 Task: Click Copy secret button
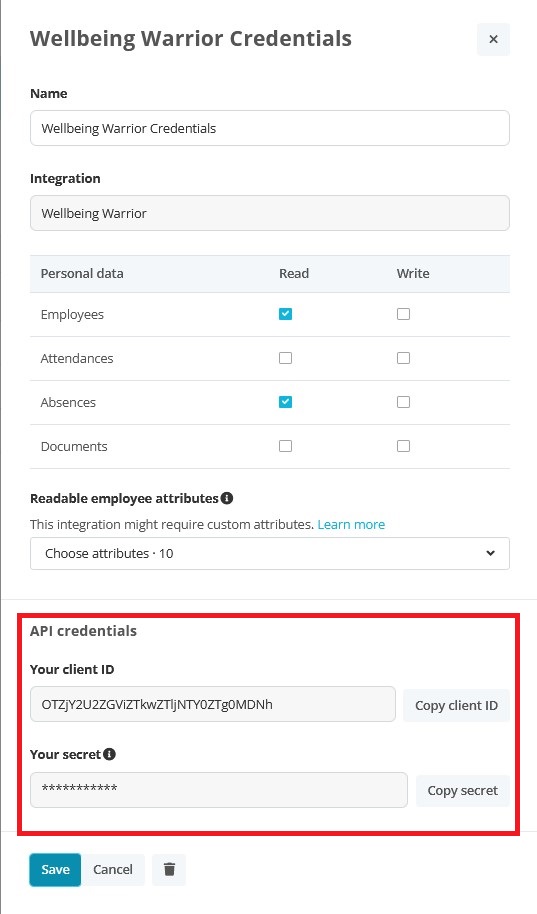(x=462, y=790)
